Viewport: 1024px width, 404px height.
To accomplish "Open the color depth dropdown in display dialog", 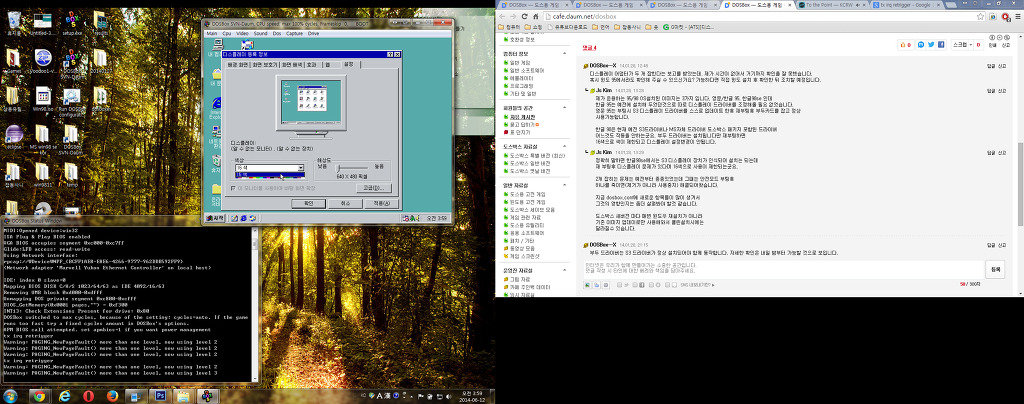I will [x=300, y=168].
